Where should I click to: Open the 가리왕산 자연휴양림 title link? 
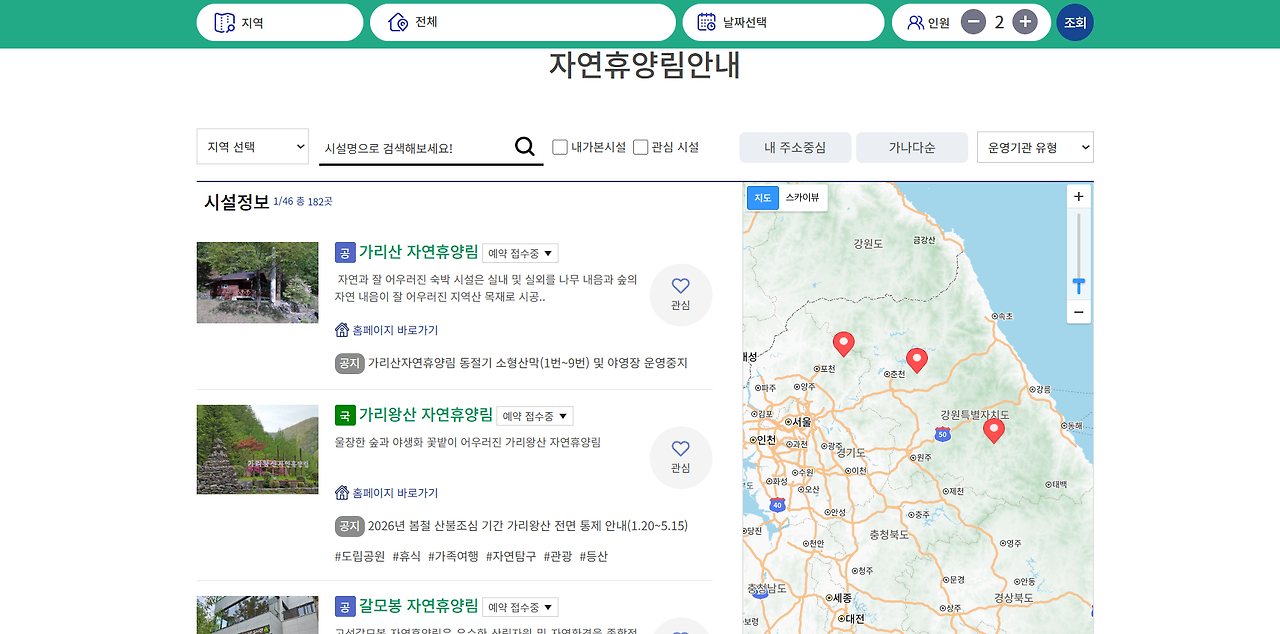tap(425, 414)
